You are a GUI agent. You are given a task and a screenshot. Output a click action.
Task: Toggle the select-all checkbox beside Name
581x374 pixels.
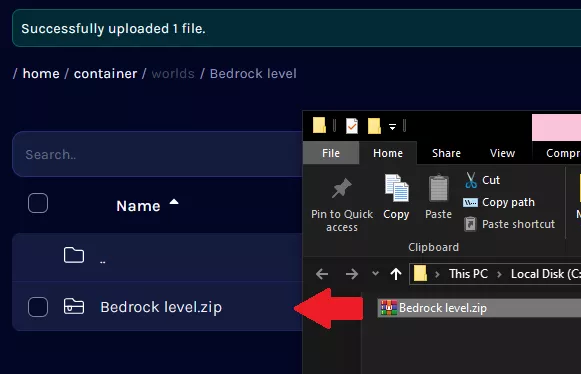click(38, 203)
